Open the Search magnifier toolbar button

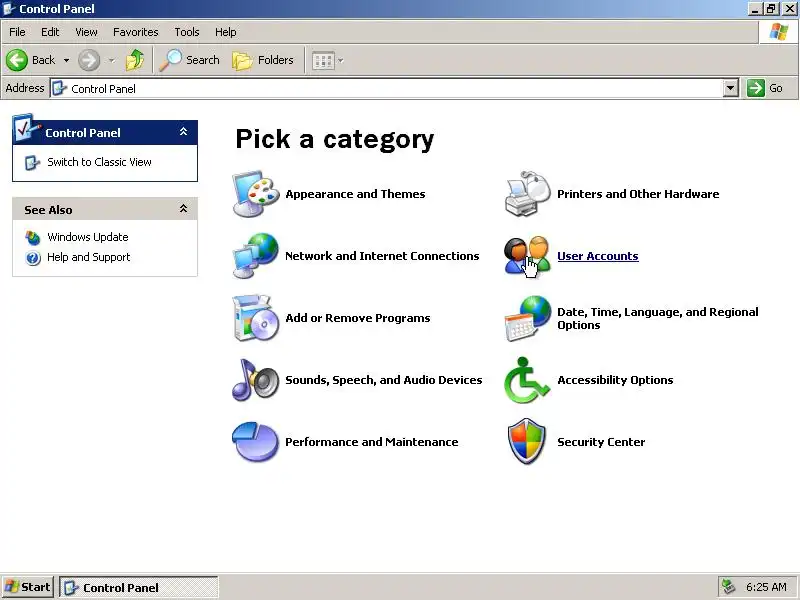click(190, 60)
